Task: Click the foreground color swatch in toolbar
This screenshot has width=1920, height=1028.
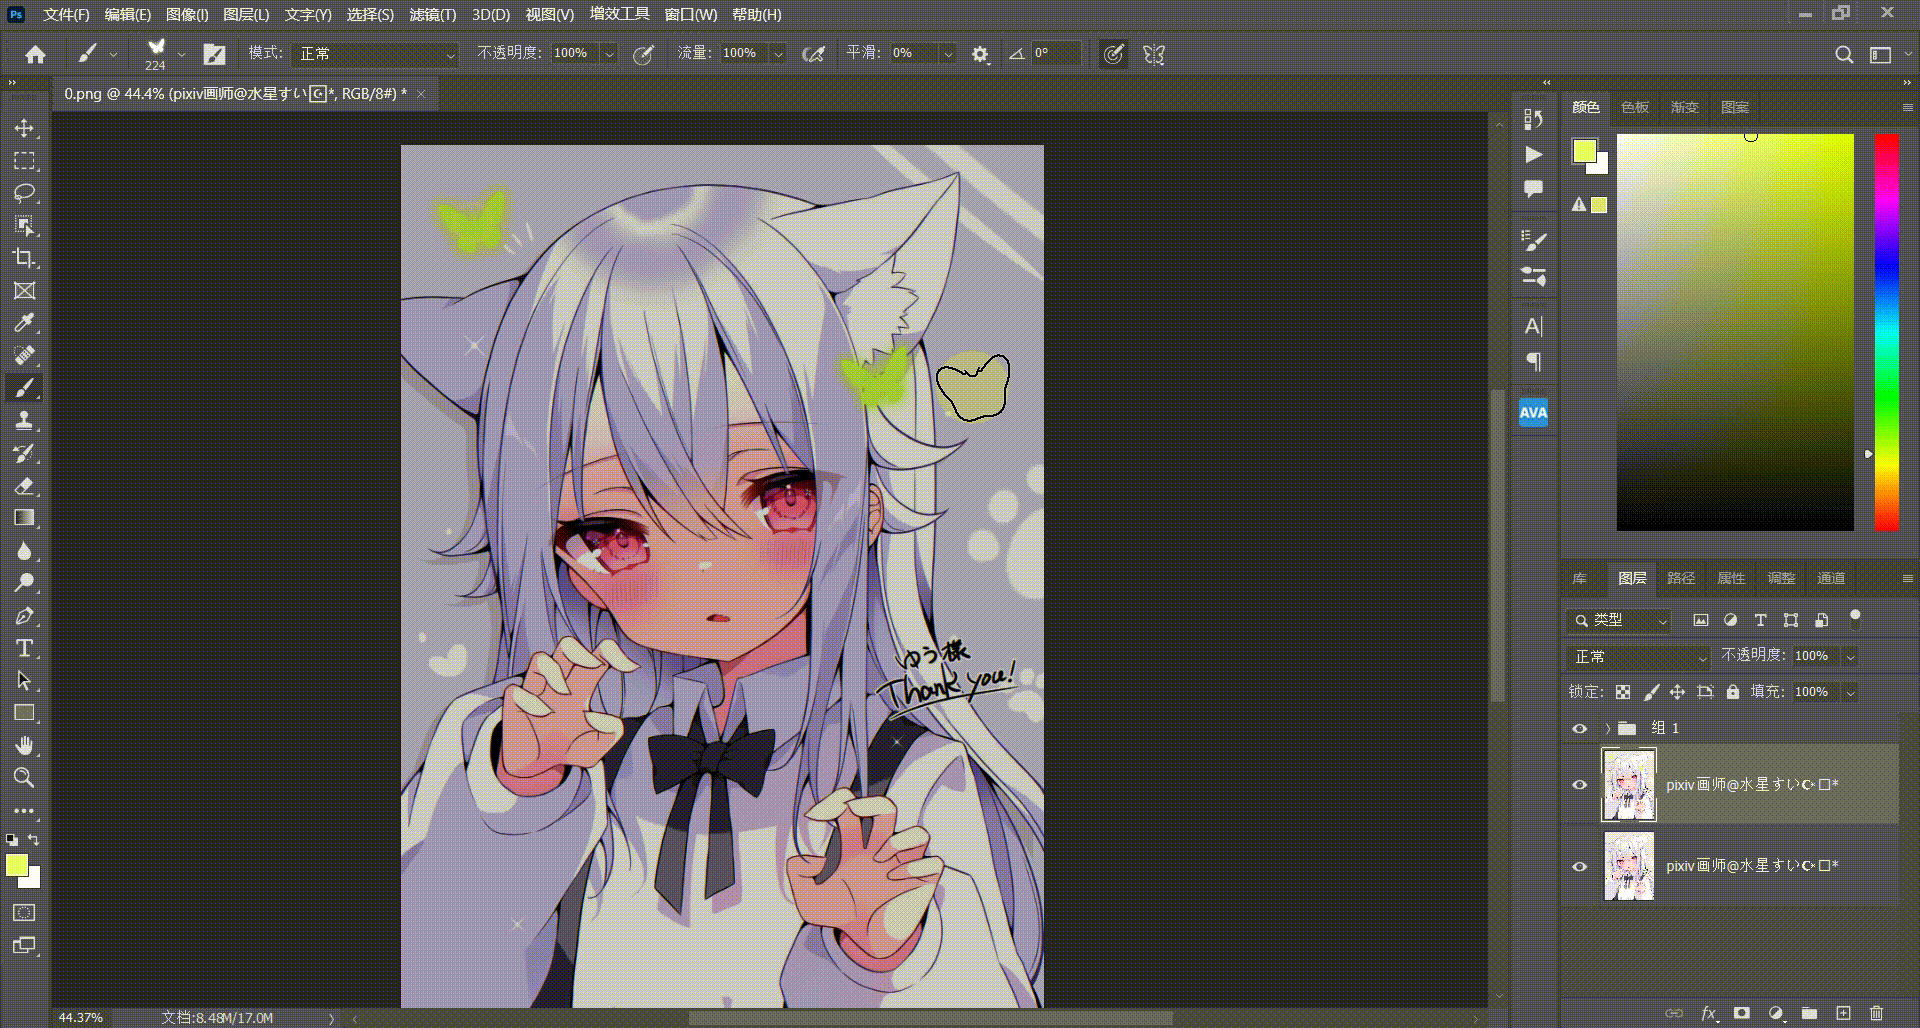Action: (17, 865)
